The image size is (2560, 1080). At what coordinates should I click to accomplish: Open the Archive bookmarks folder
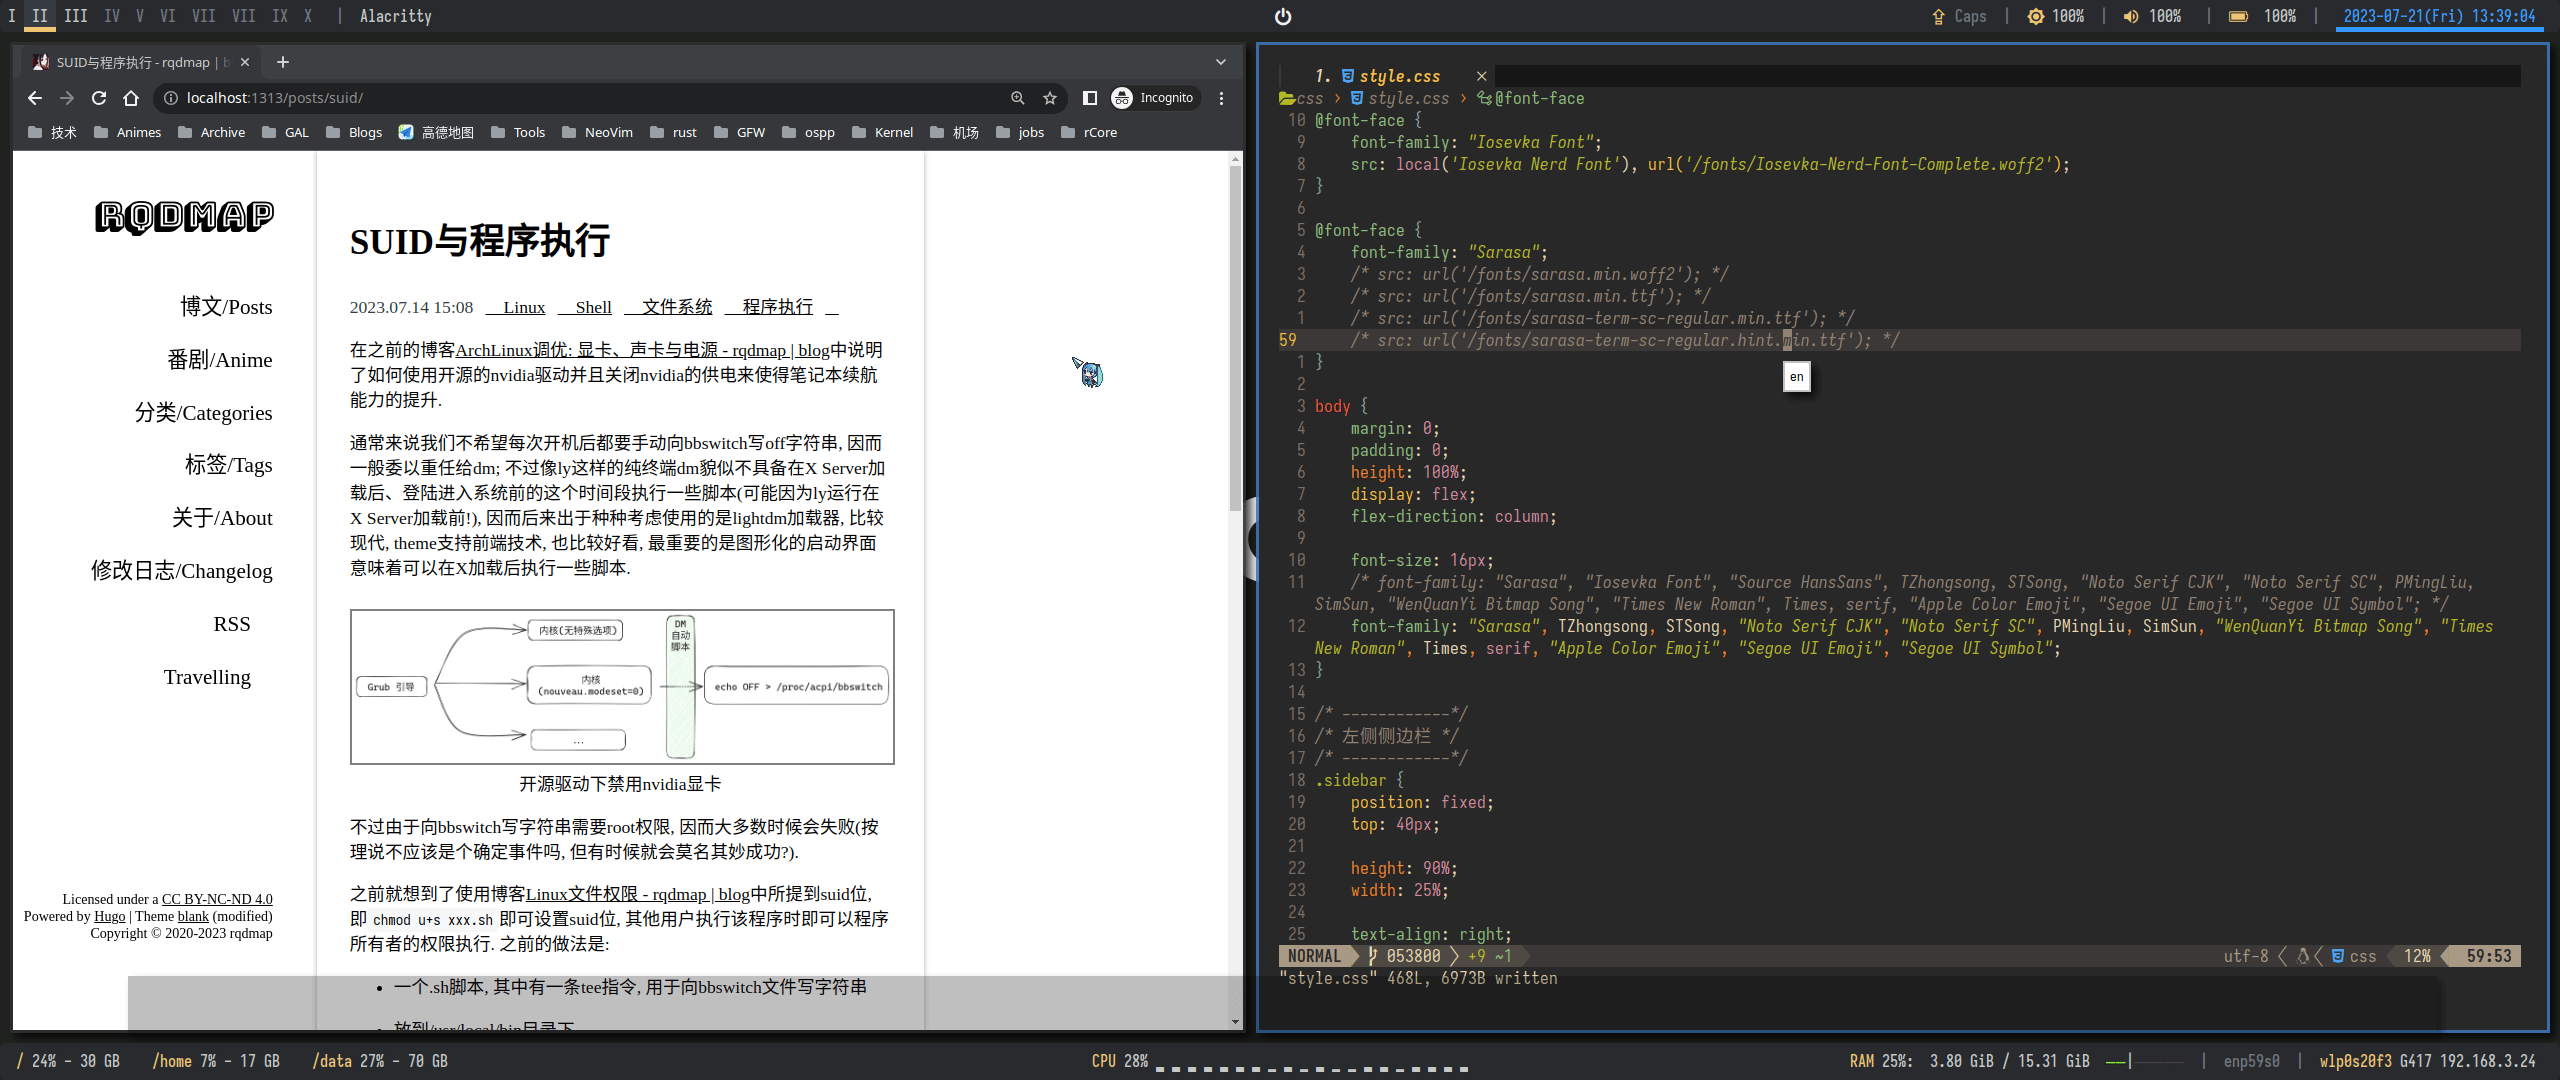point(212,132)
